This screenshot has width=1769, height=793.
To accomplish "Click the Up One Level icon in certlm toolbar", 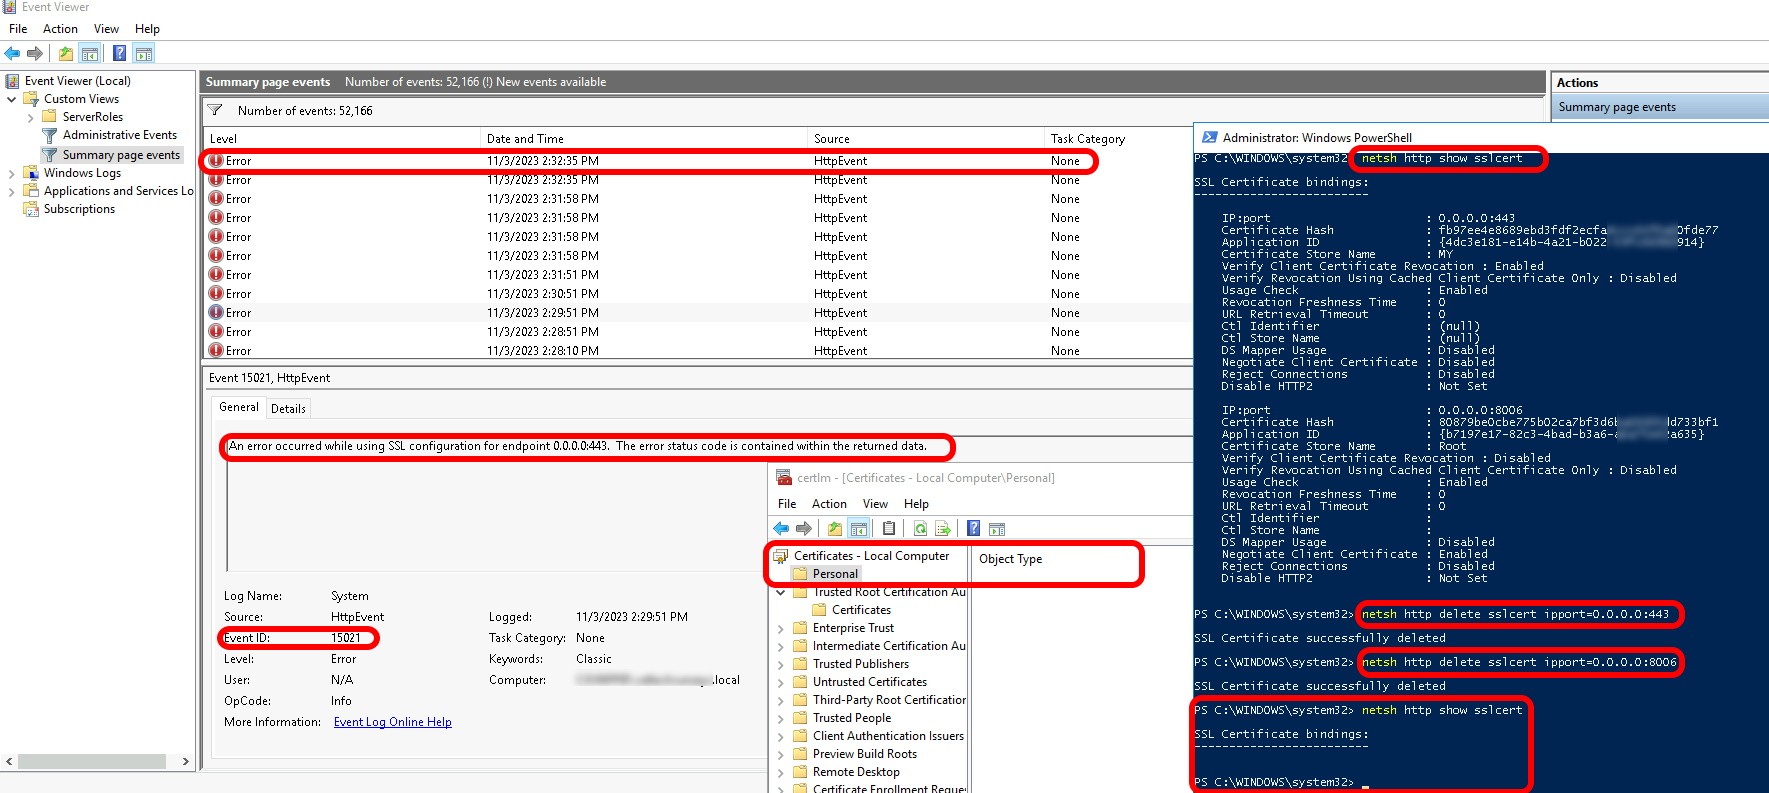I will (834, 528).
